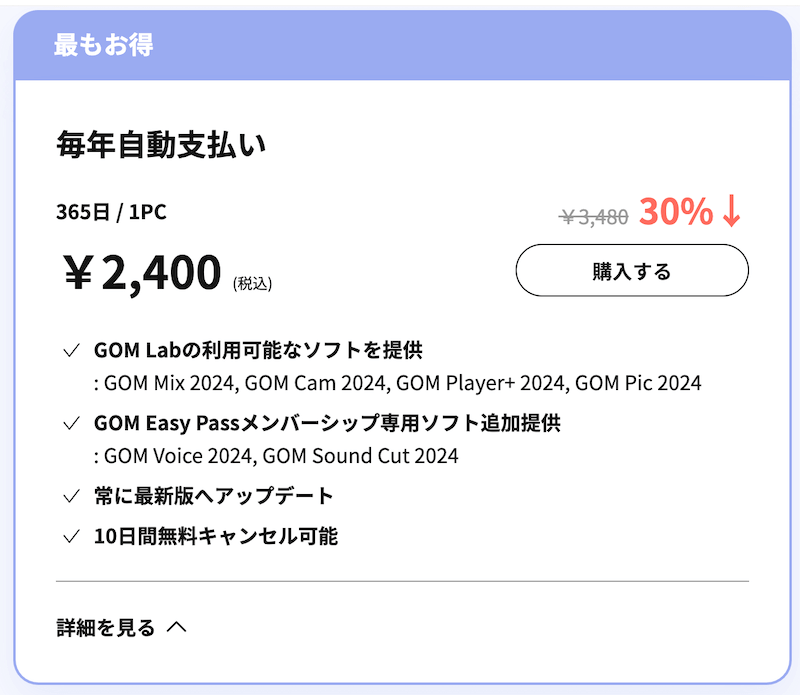Click the GOM Labの利用可能なソフトを提供 feature text
Screen dimensions: 800x695
(258, 351)
